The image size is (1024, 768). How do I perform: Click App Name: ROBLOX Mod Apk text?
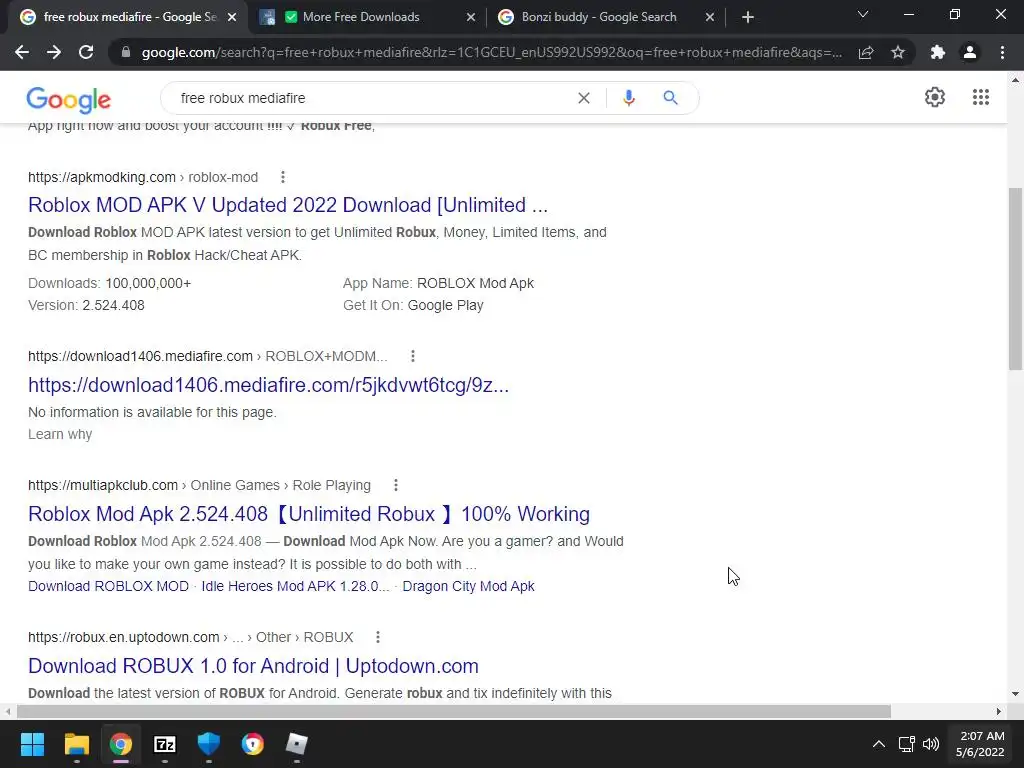pyautogui.click(x=438, y=283)
